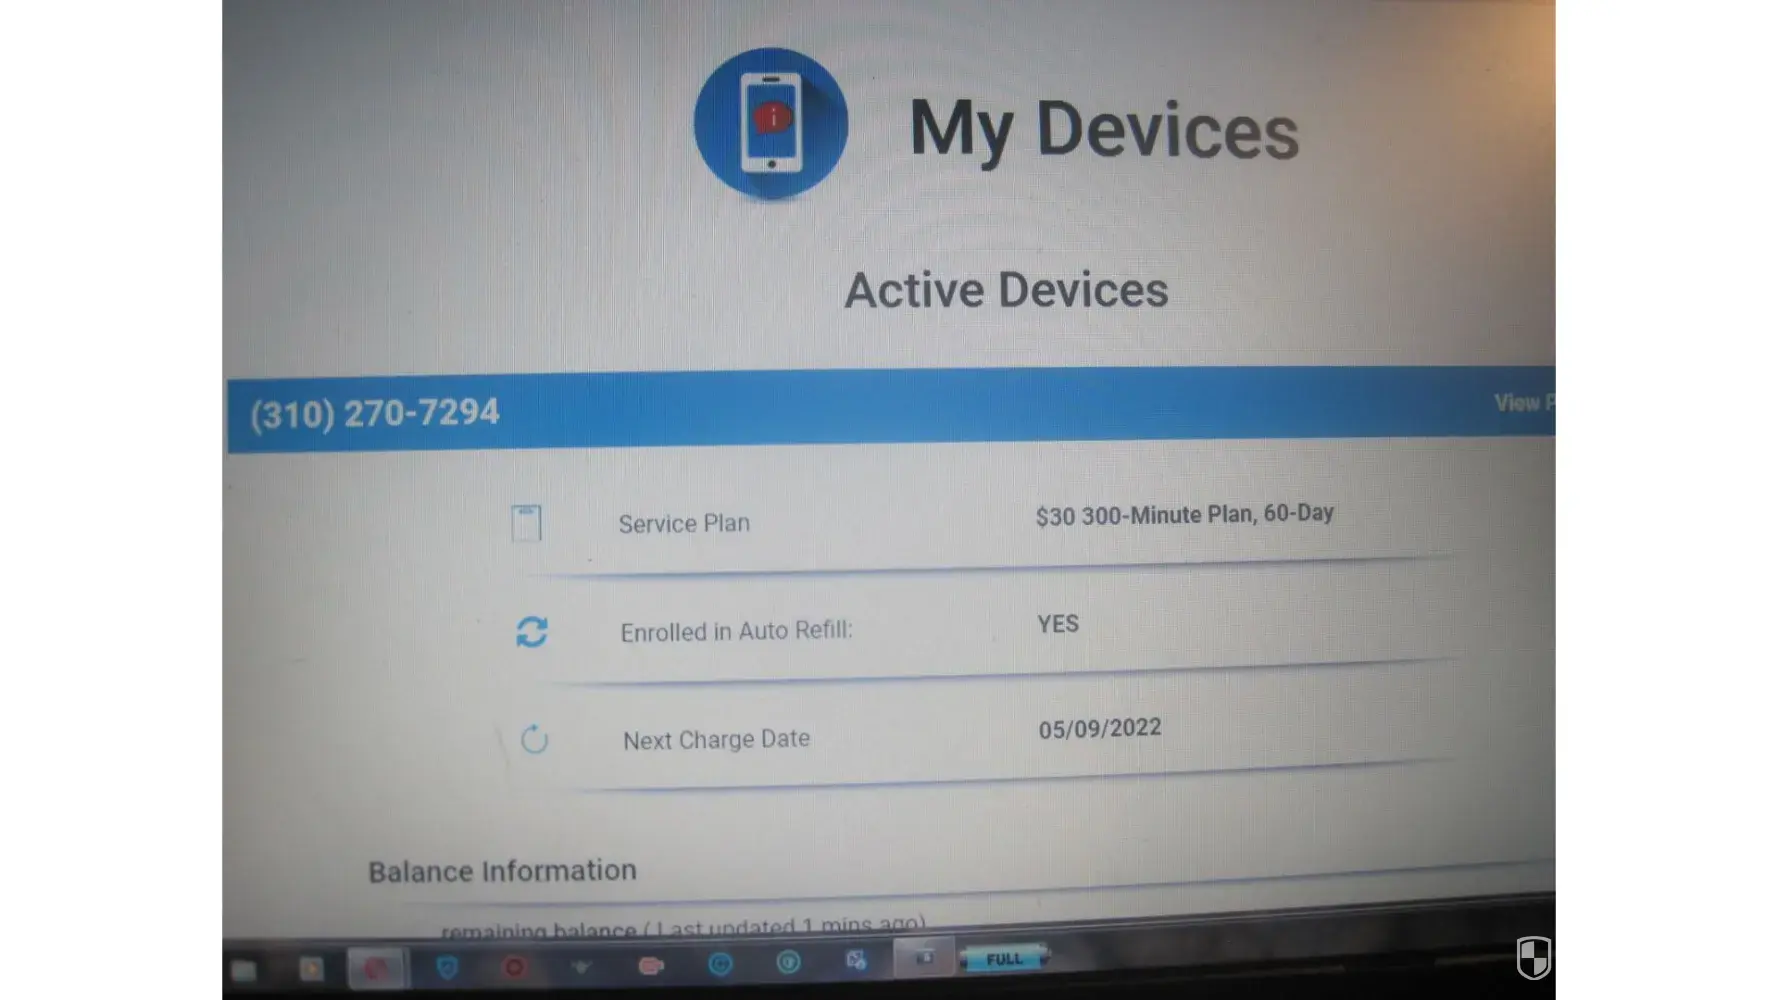Click the My Devices phone logo icon
Screen dimensions: 1778x1000
771,123
